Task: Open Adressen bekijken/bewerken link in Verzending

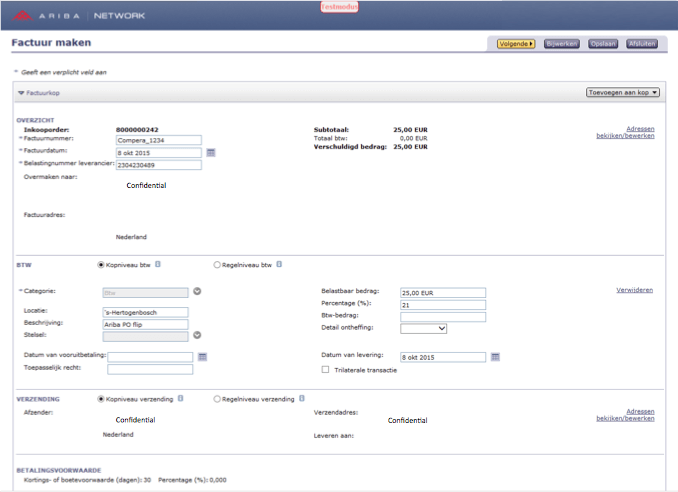Action: click(x=625, y=415)
